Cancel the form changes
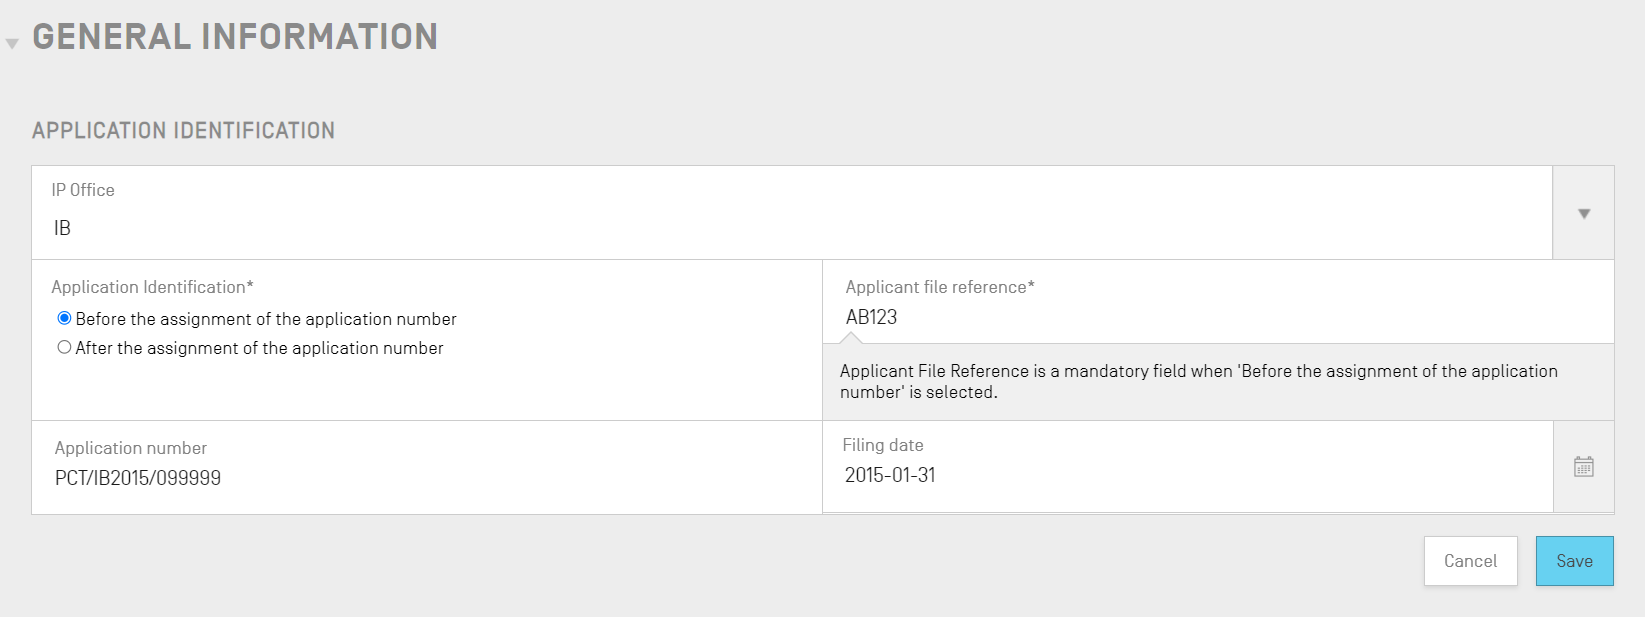 [1470, 561]
